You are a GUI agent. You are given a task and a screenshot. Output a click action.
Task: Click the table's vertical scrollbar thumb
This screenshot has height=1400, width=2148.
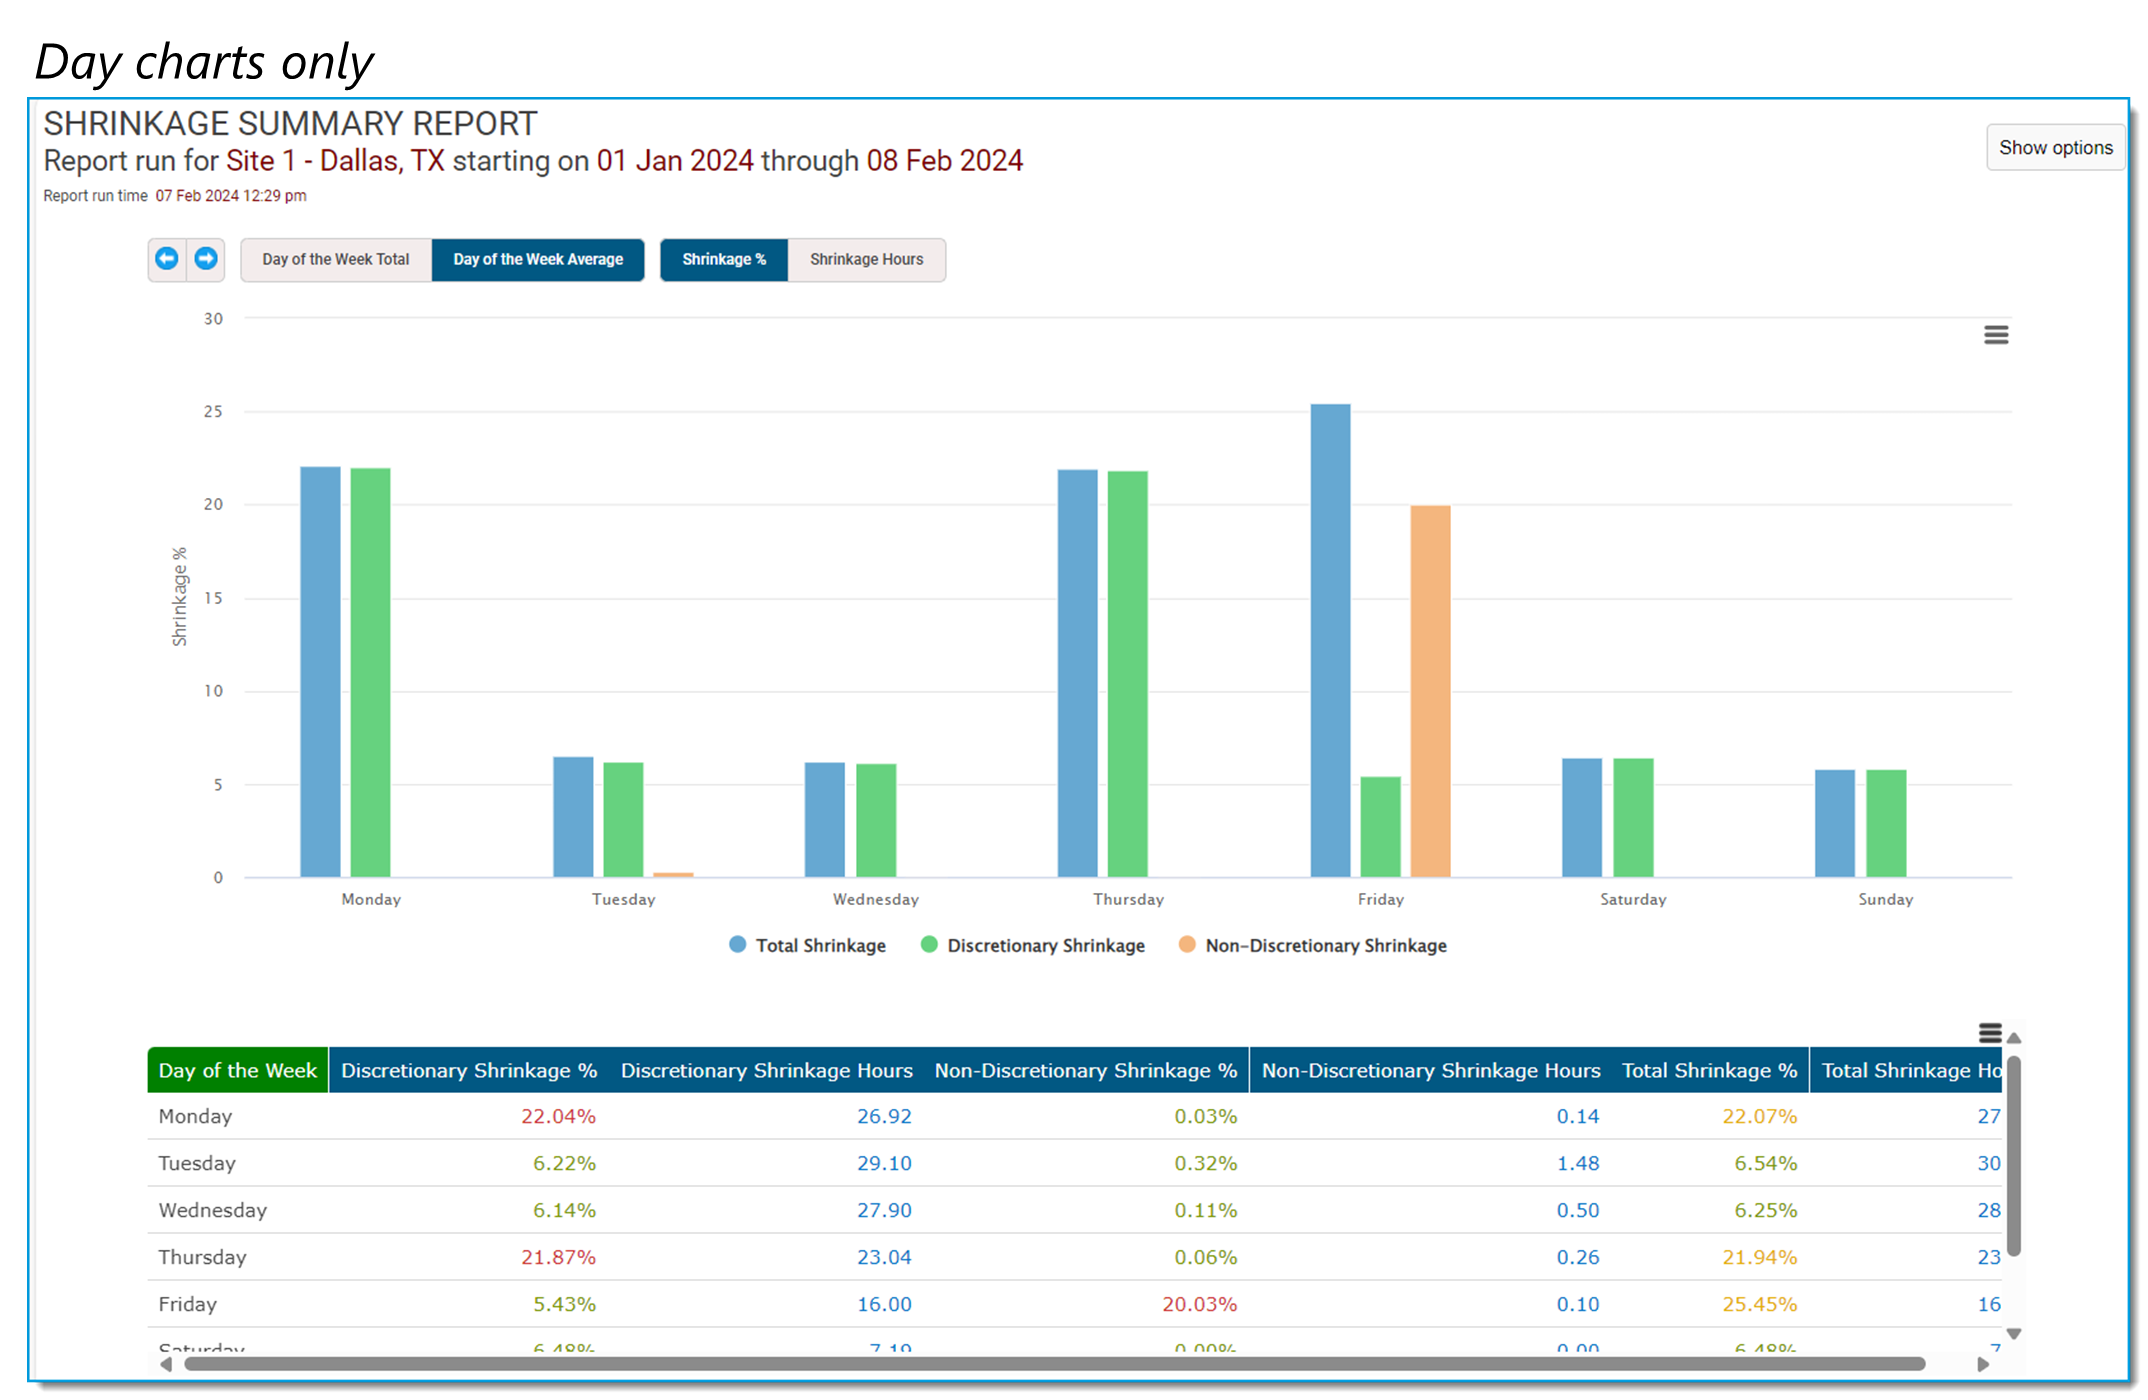pos(2014,1155)
